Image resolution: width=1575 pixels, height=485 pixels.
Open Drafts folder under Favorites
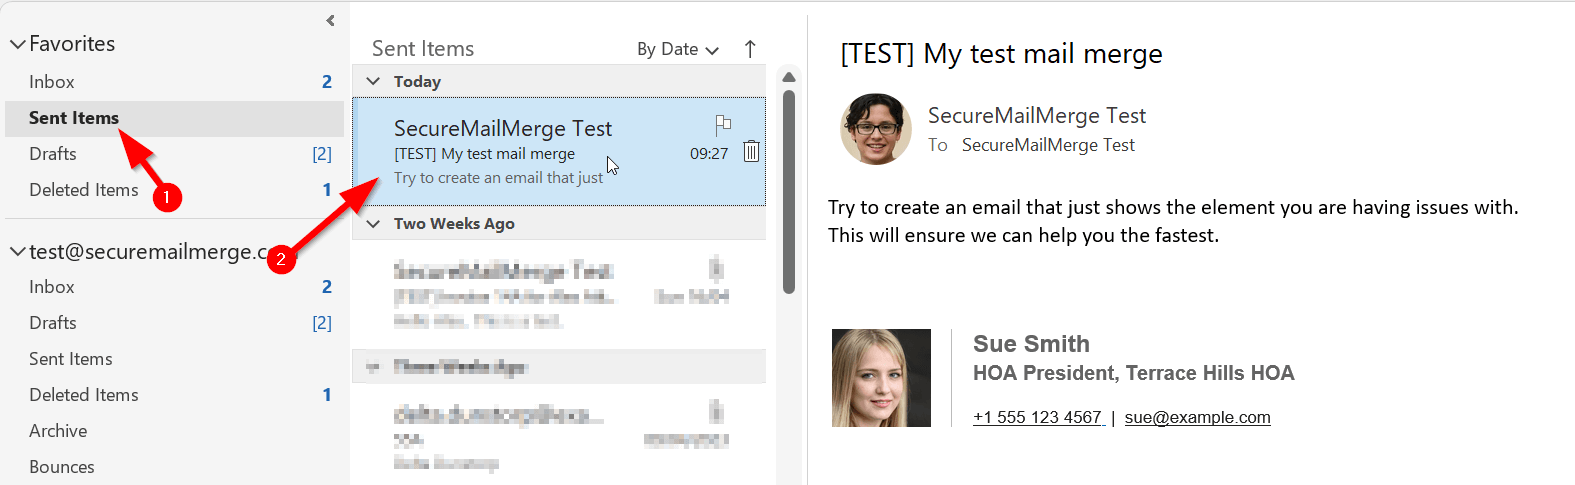coord(53,154)
